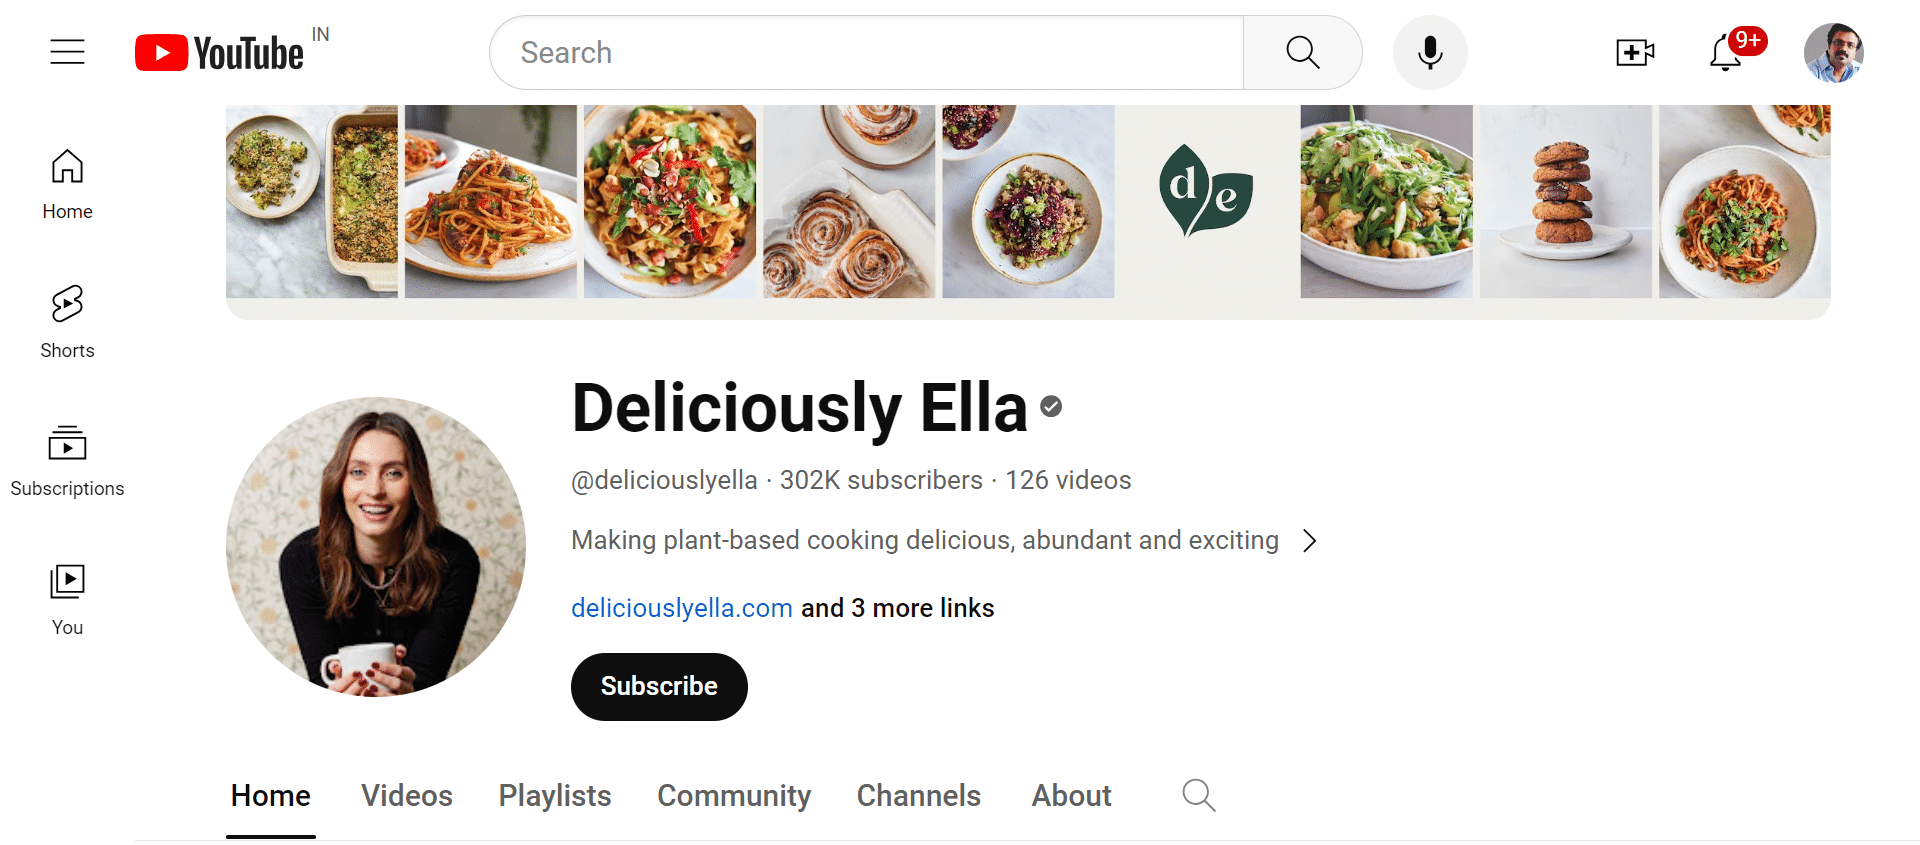
Task: Expand the channel description chevron
Action: pyautogui.click(x=1309, y=541)
